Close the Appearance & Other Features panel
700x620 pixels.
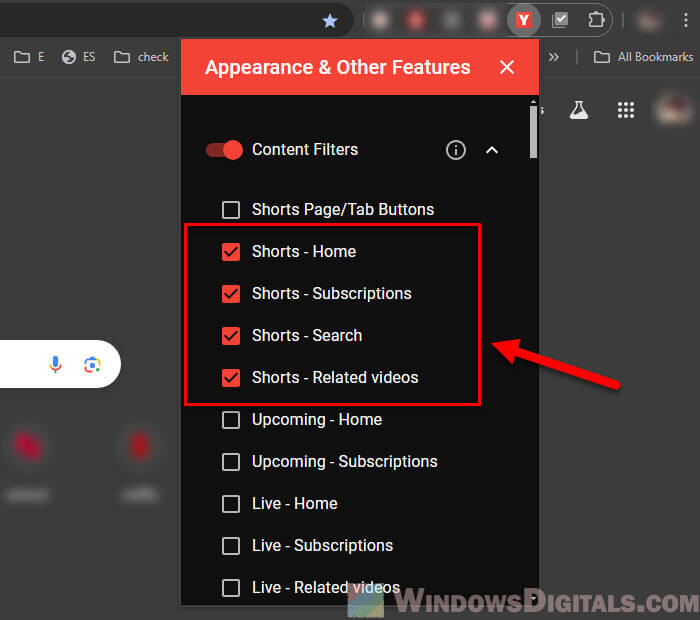tap(507, 67)
